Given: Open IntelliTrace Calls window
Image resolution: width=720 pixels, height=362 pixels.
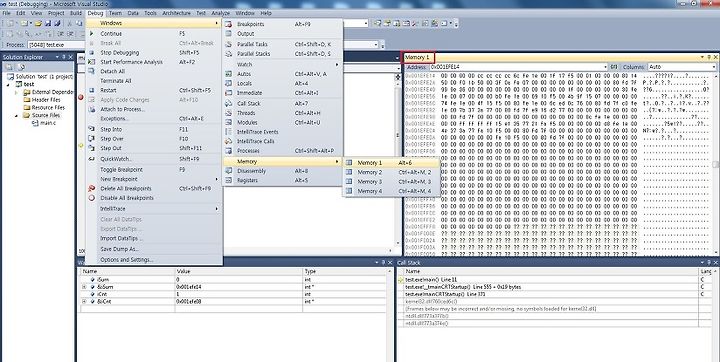Looking at the screenshot, I should (x=283, y=141).
